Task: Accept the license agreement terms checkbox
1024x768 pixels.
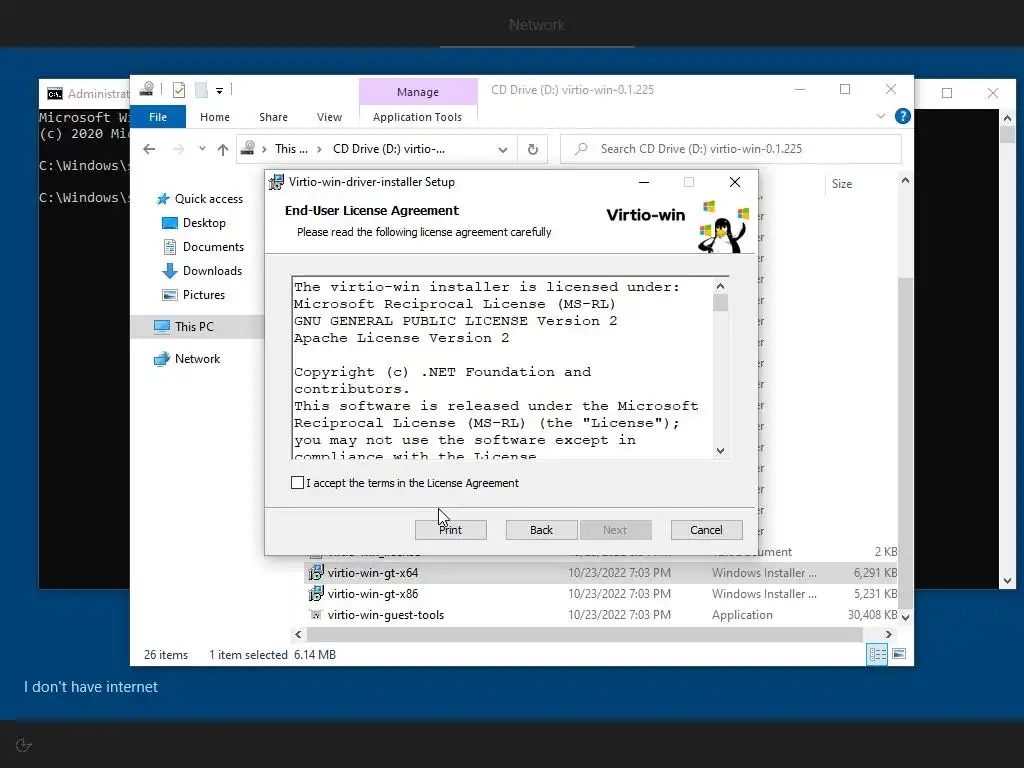Action: 297,483
